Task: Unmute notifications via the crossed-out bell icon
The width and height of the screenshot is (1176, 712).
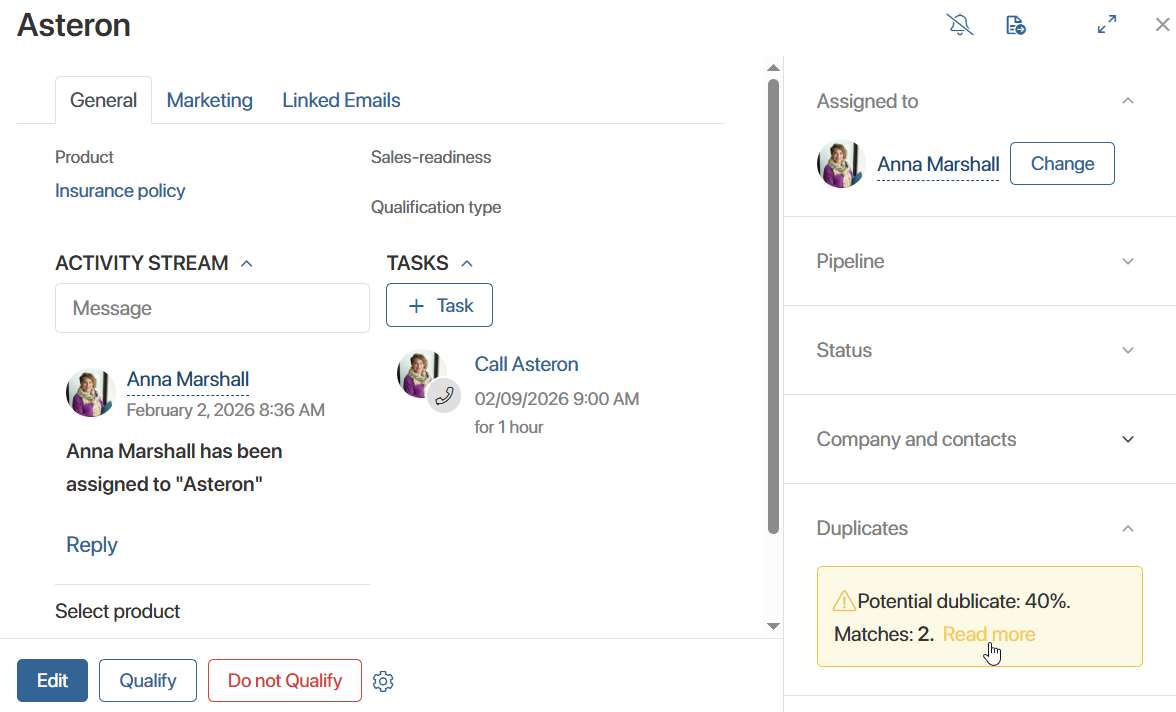Action: (x=960, y=24)
